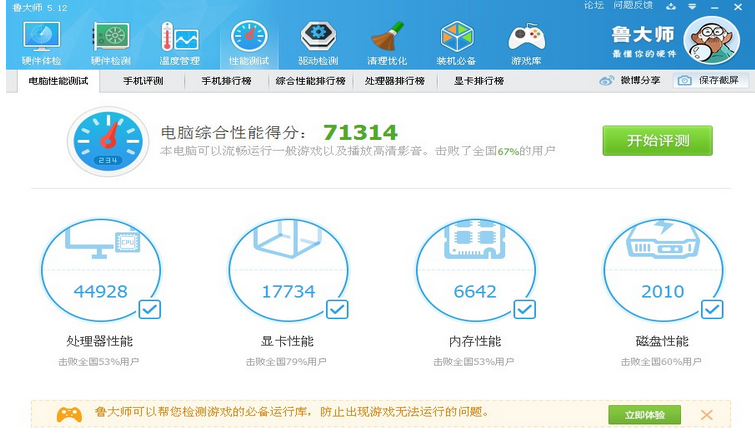Click the orange gamepad icon in banner
Image resolution: width=755 pixels, height=448 pixels.
(69, 414)
